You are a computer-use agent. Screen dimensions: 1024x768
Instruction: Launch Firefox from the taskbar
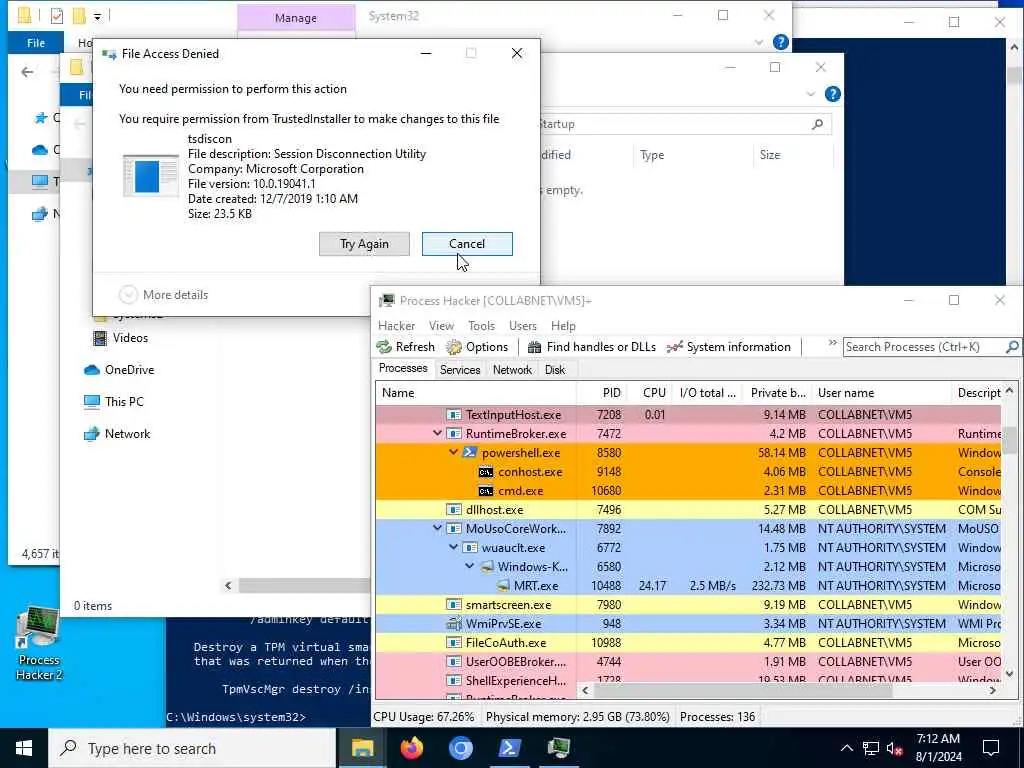411,748
